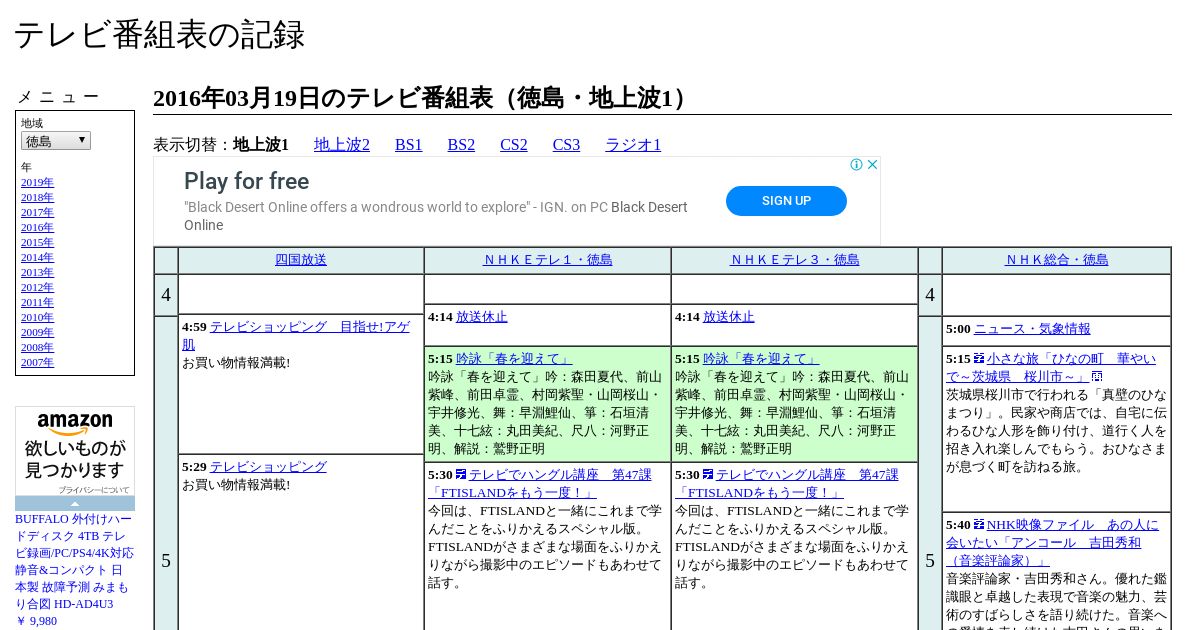The width and height of the screenshot is (1200, 630).
Task: Open the 2019年 archive link
Action: point(37,183)
